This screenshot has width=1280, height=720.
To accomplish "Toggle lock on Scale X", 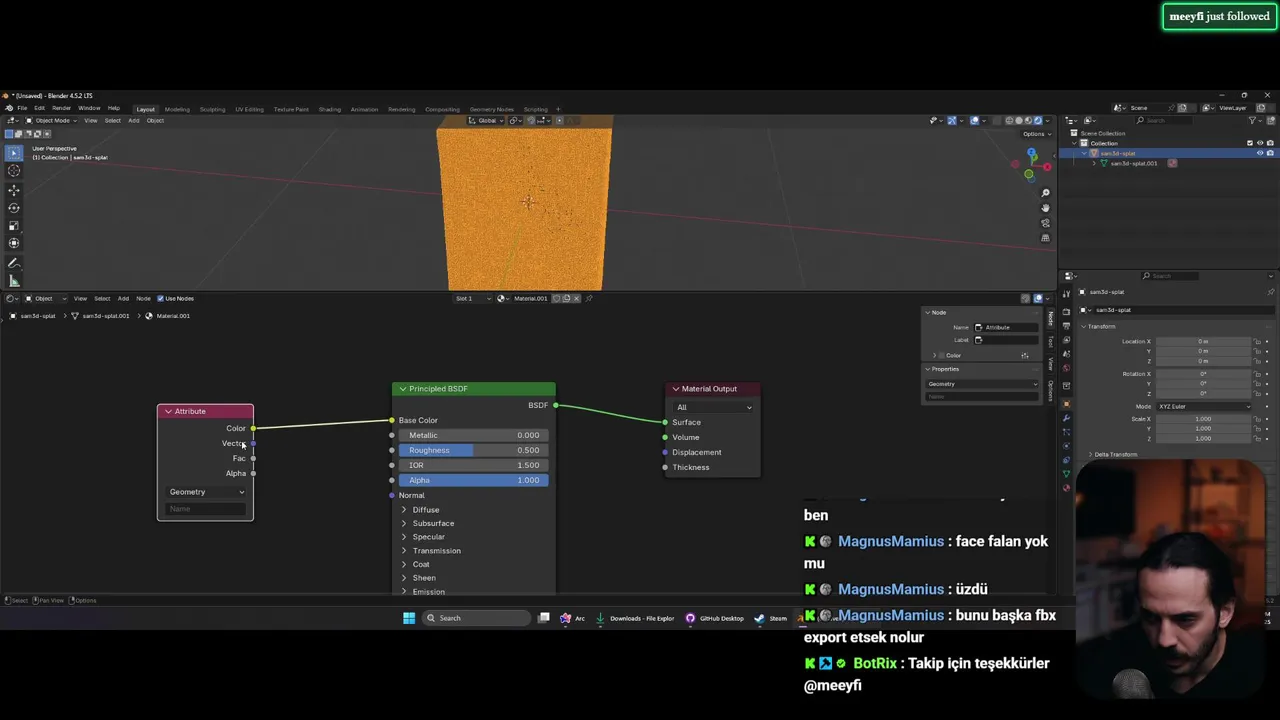I will click(1258, 419).
